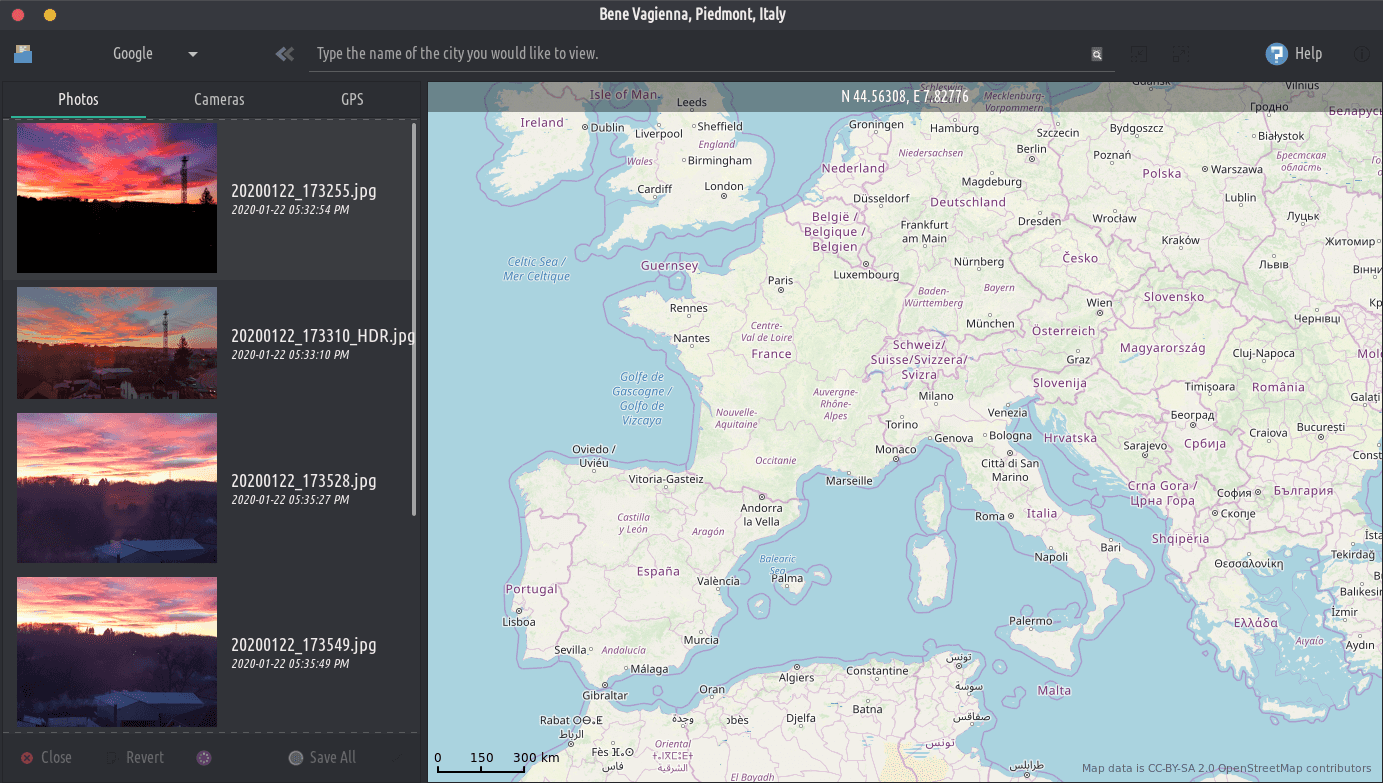The height and width of the screenshot is (783, 1383).
Task: Select thumbnail of 20200122_173549.jpg
Action: pos(117,652)
